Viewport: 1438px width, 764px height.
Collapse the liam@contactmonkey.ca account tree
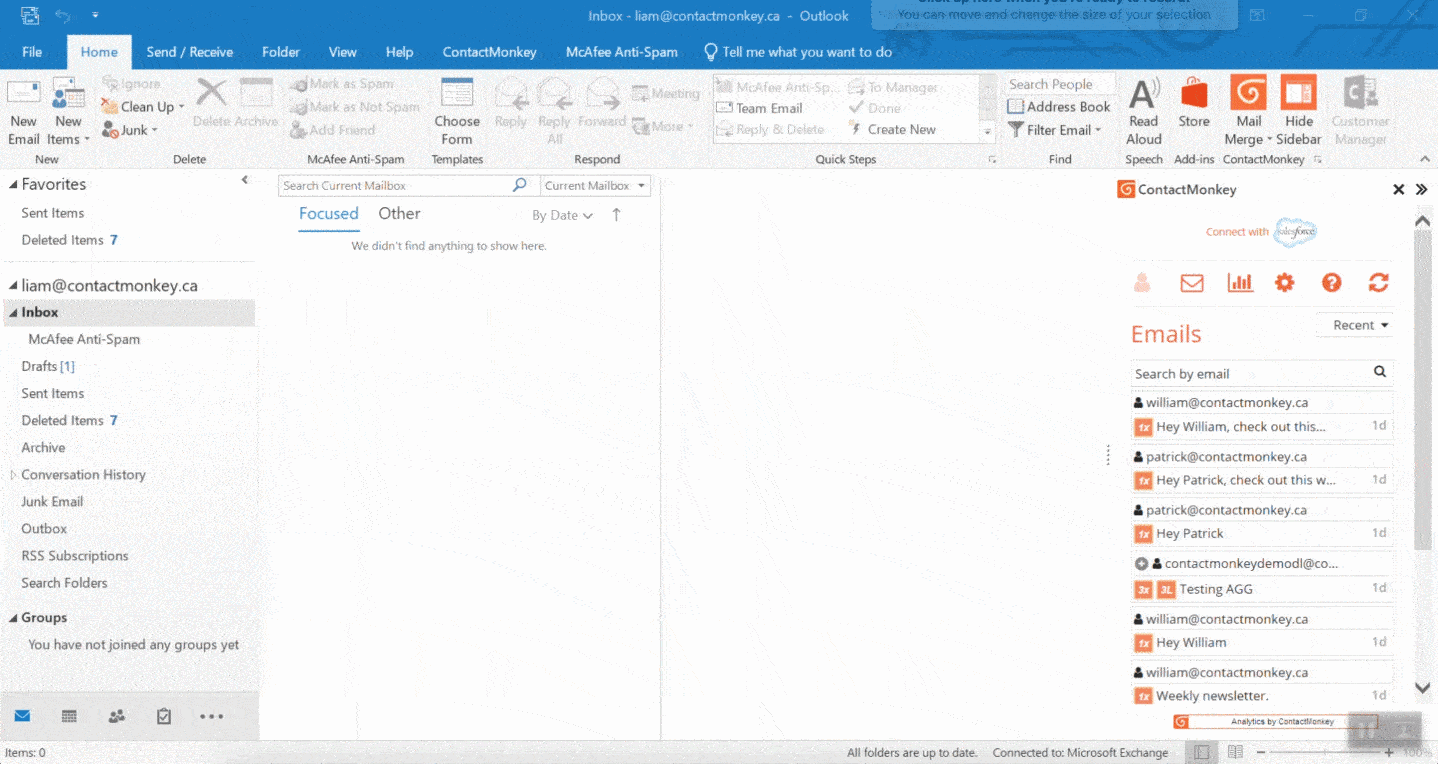pyautogui.click(x=13, y=286)
